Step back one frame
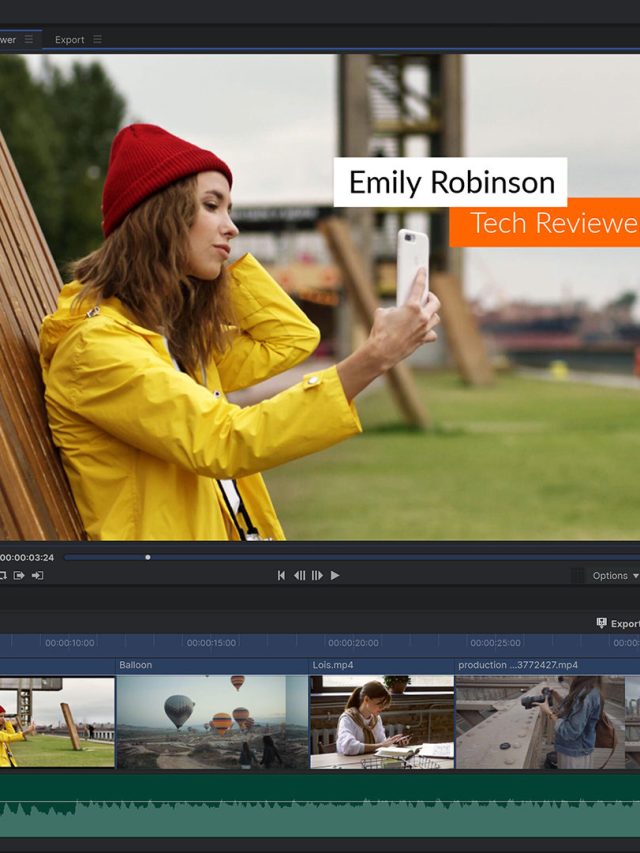Viewport: 640px width, 853px height. tap(299, 575)
